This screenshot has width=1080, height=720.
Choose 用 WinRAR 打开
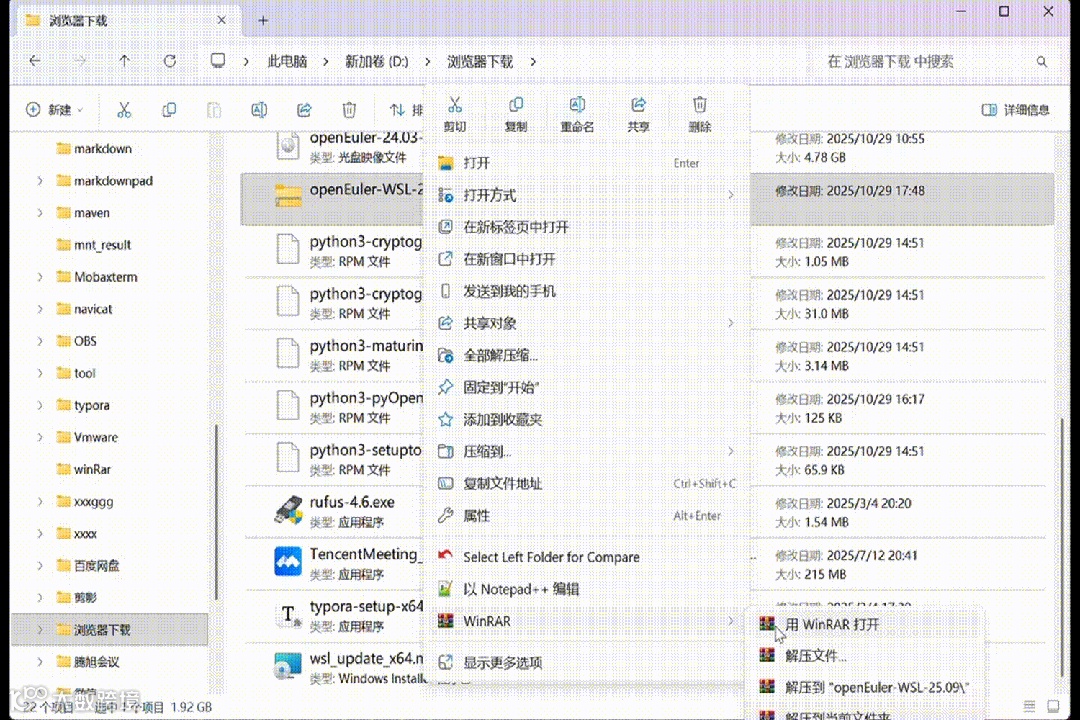tap(866, 624)
